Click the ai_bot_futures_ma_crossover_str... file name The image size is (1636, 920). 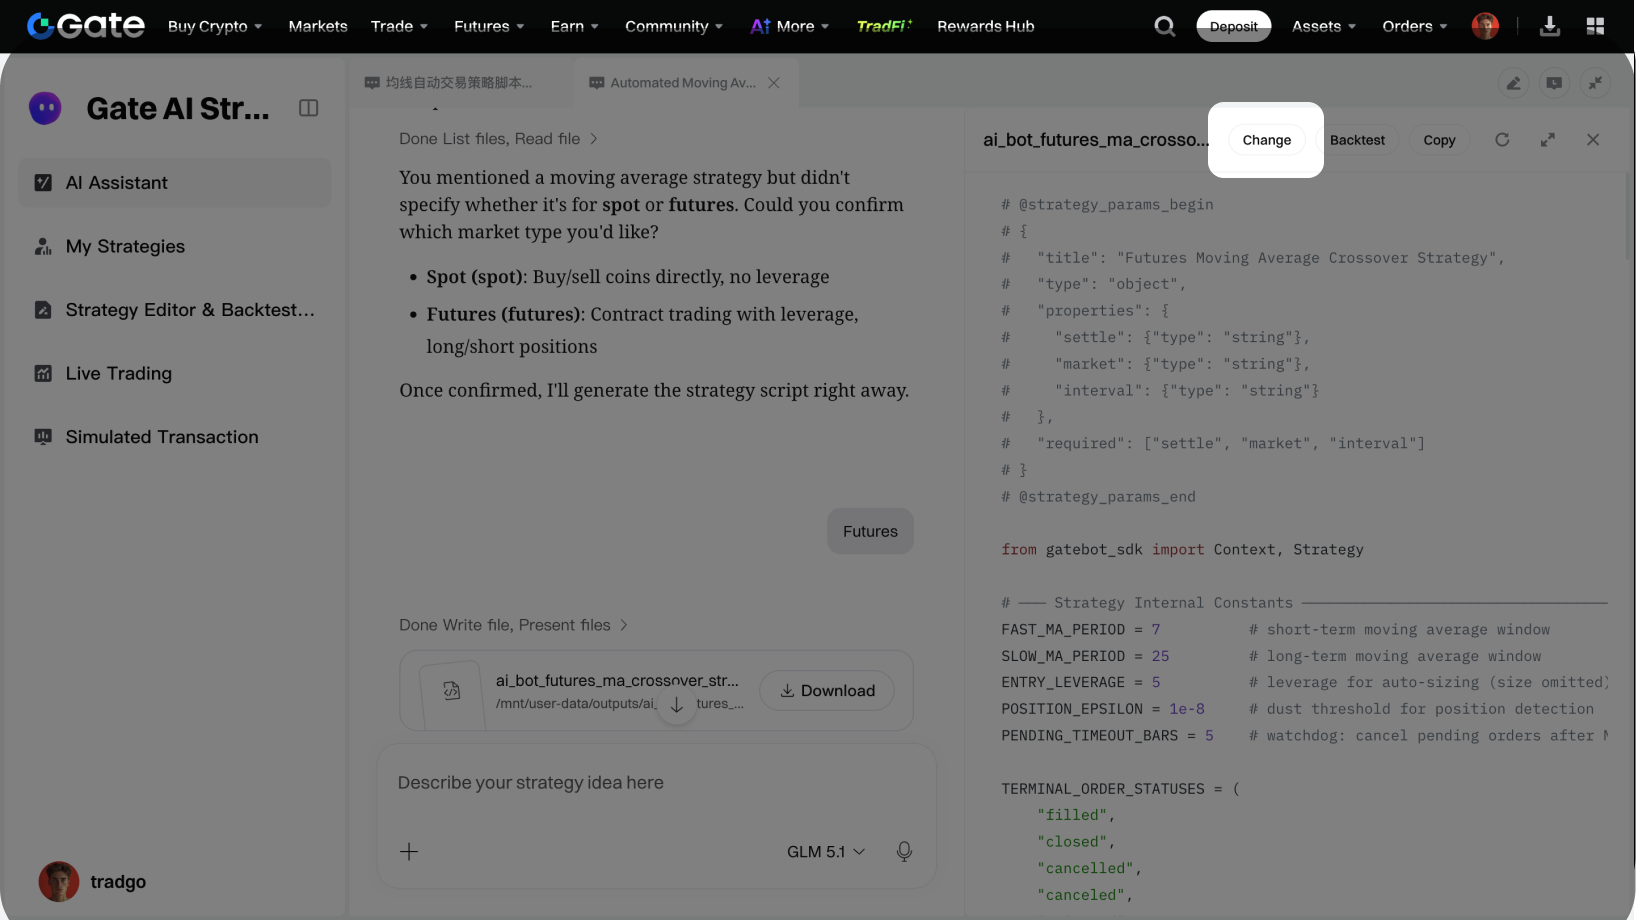pos(617,680)
